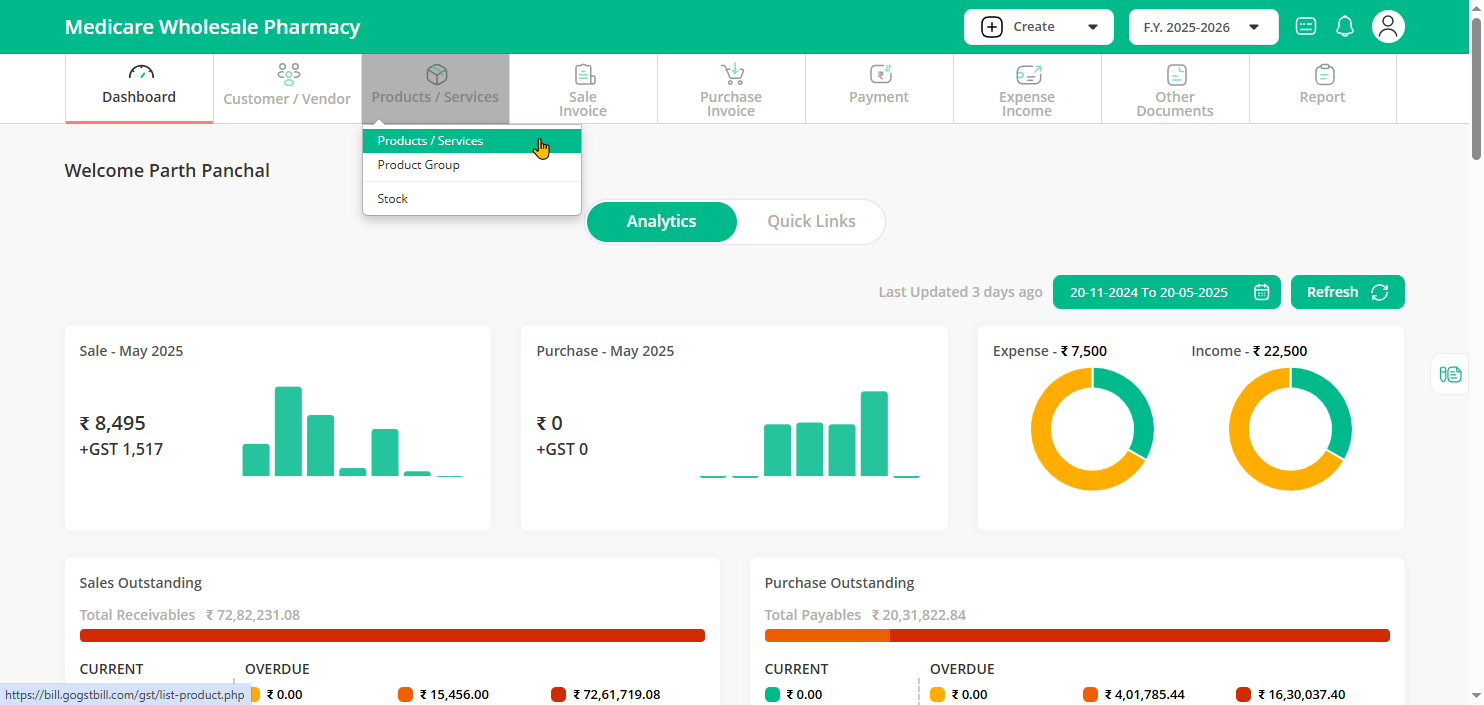Click the red Sales Outstanding receivables bar
The width and height of the screenshot is (1484, 705).
pyautogui.click(x=392, y=635)
